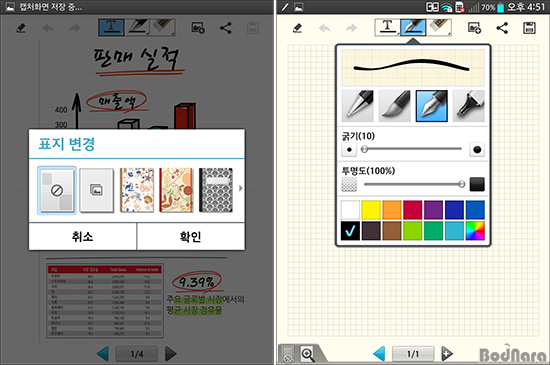The width and height of the screenshot is (550, 365).
Task: Tap the Wi-Fi status icon
Action: (x=447, y=7)
